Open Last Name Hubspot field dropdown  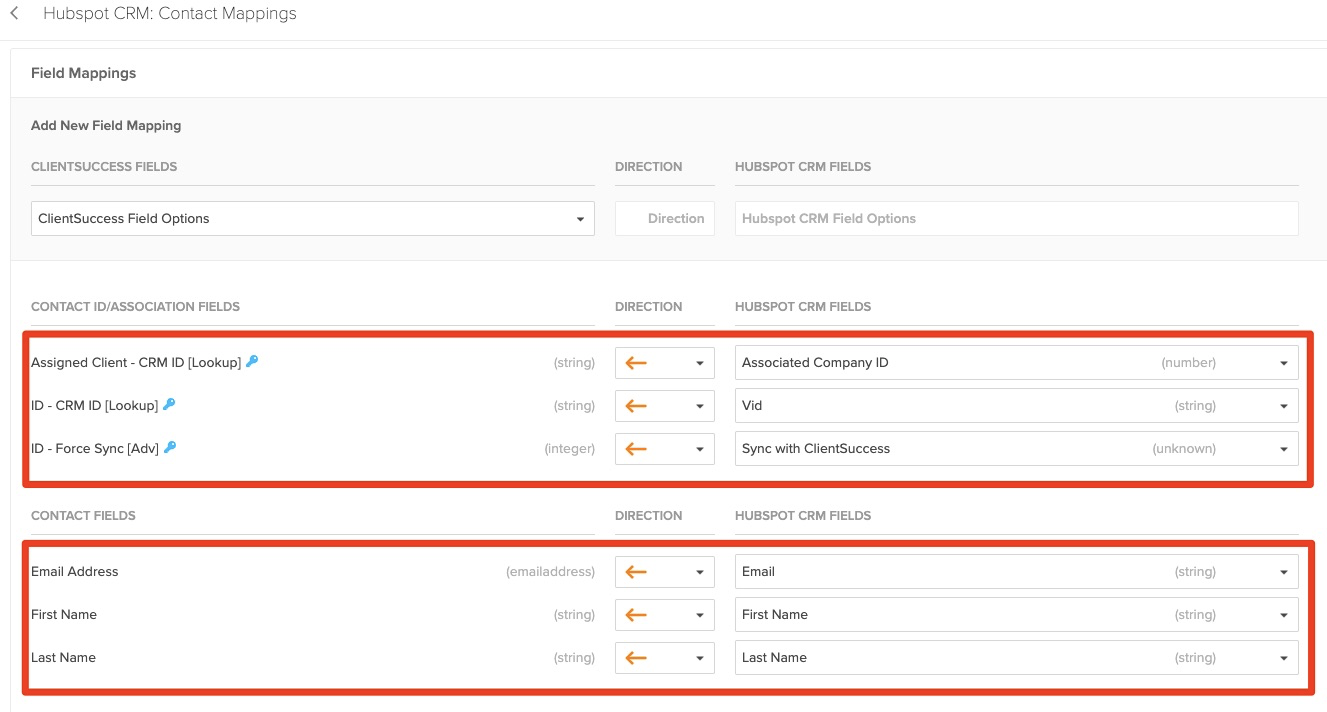[x=1017, y=658]
